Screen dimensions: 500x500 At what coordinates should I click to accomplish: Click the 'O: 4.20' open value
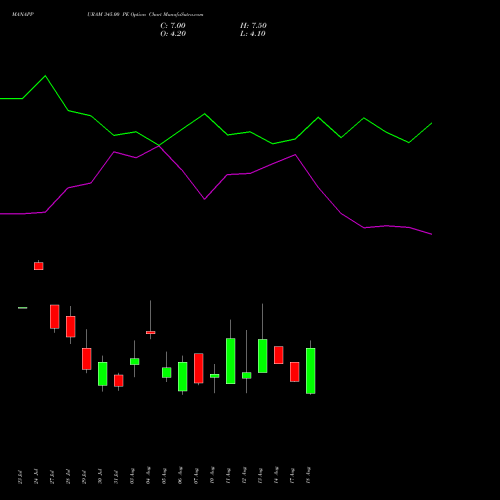pyautogui.click(x=173, y=34)
